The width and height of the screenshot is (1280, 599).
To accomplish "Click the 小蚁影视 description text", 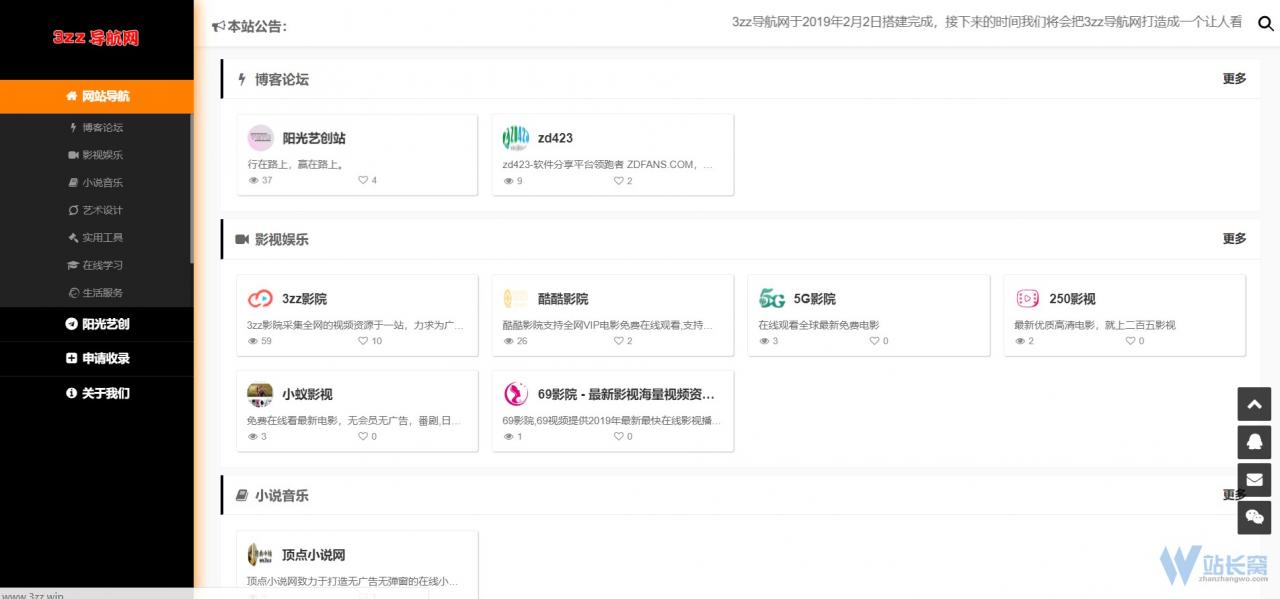I will coord(355,421).
